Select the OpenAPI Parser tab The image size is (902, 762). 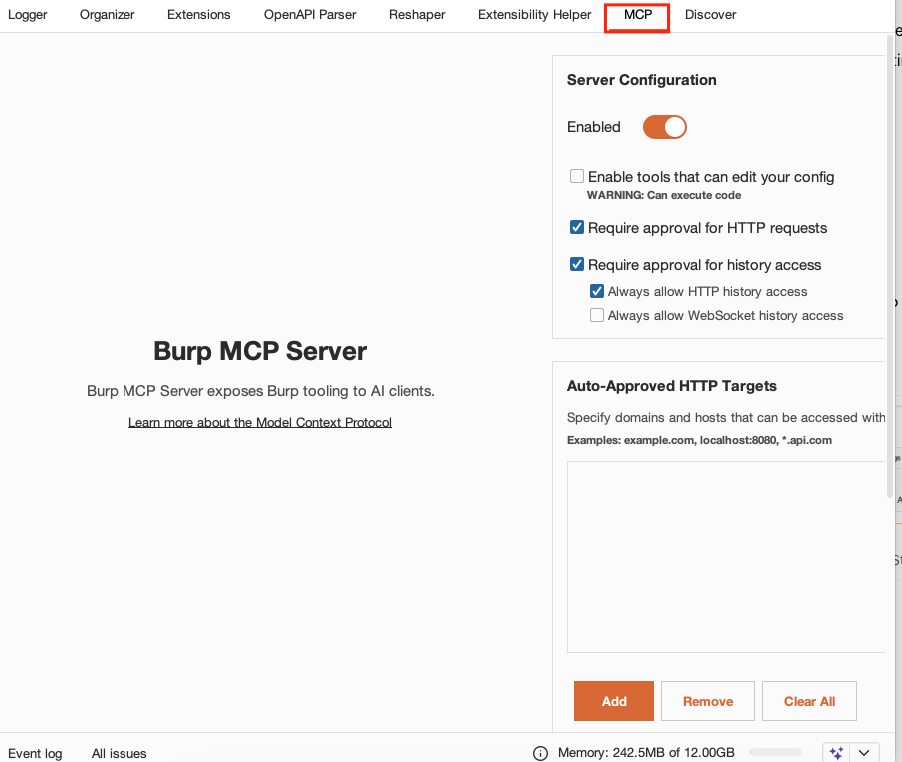[x=310, y=15]
